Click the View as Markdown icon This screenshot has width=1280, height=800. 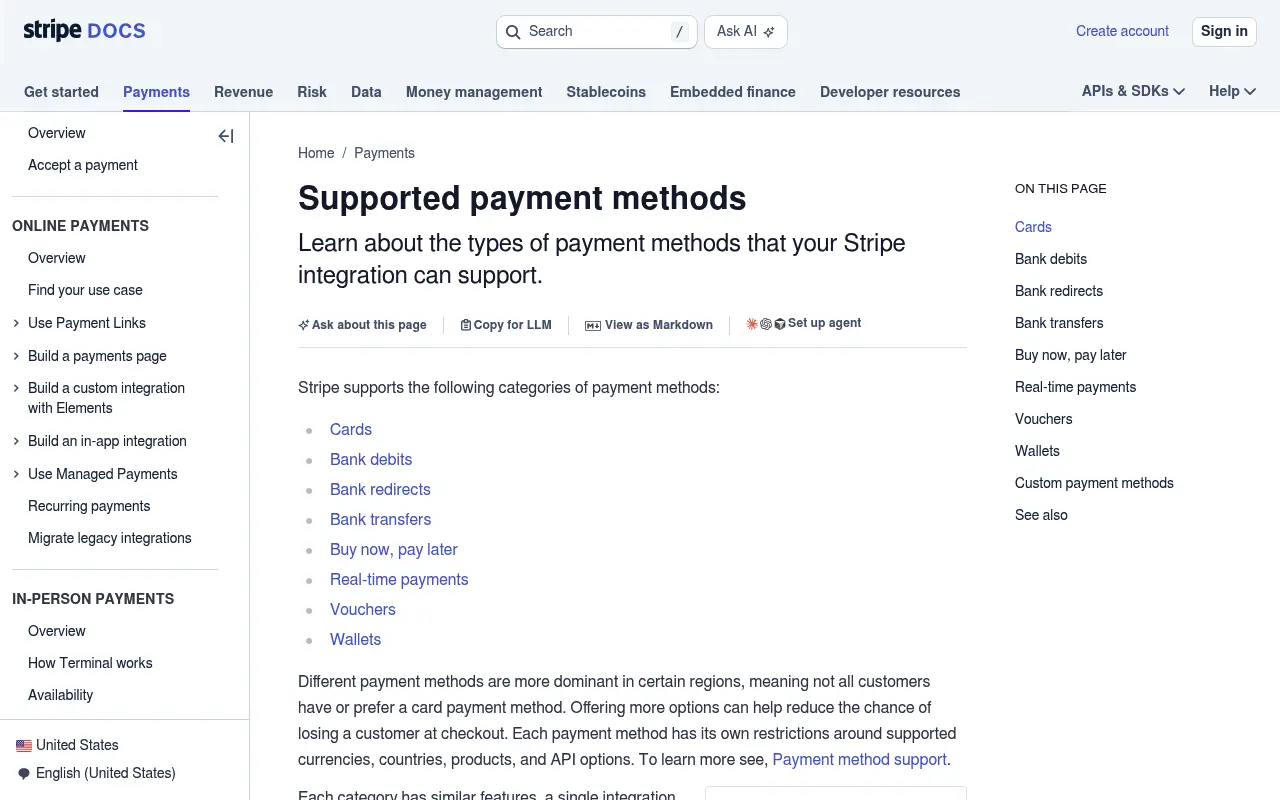(x=593, y=325)
